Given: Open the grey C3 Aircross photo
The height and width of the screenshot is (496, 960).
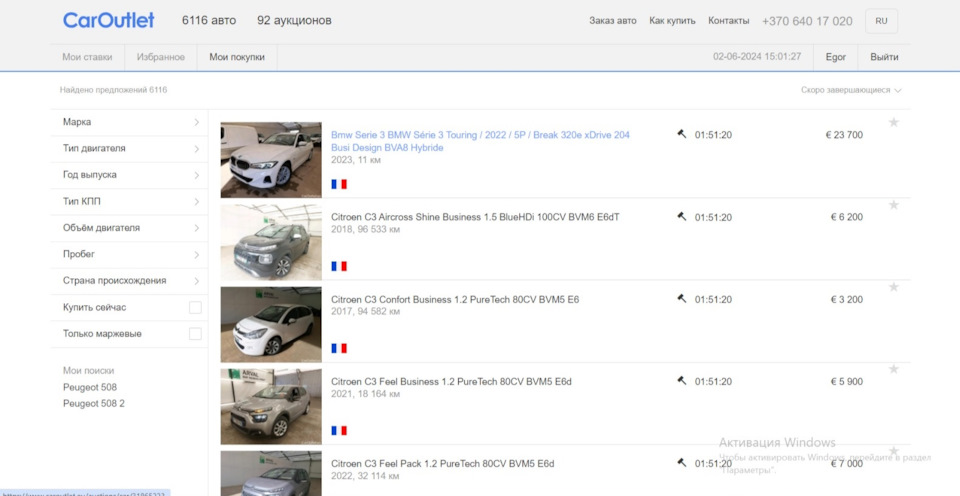Looking at the screenshot, I should click(x=271, y=242).
